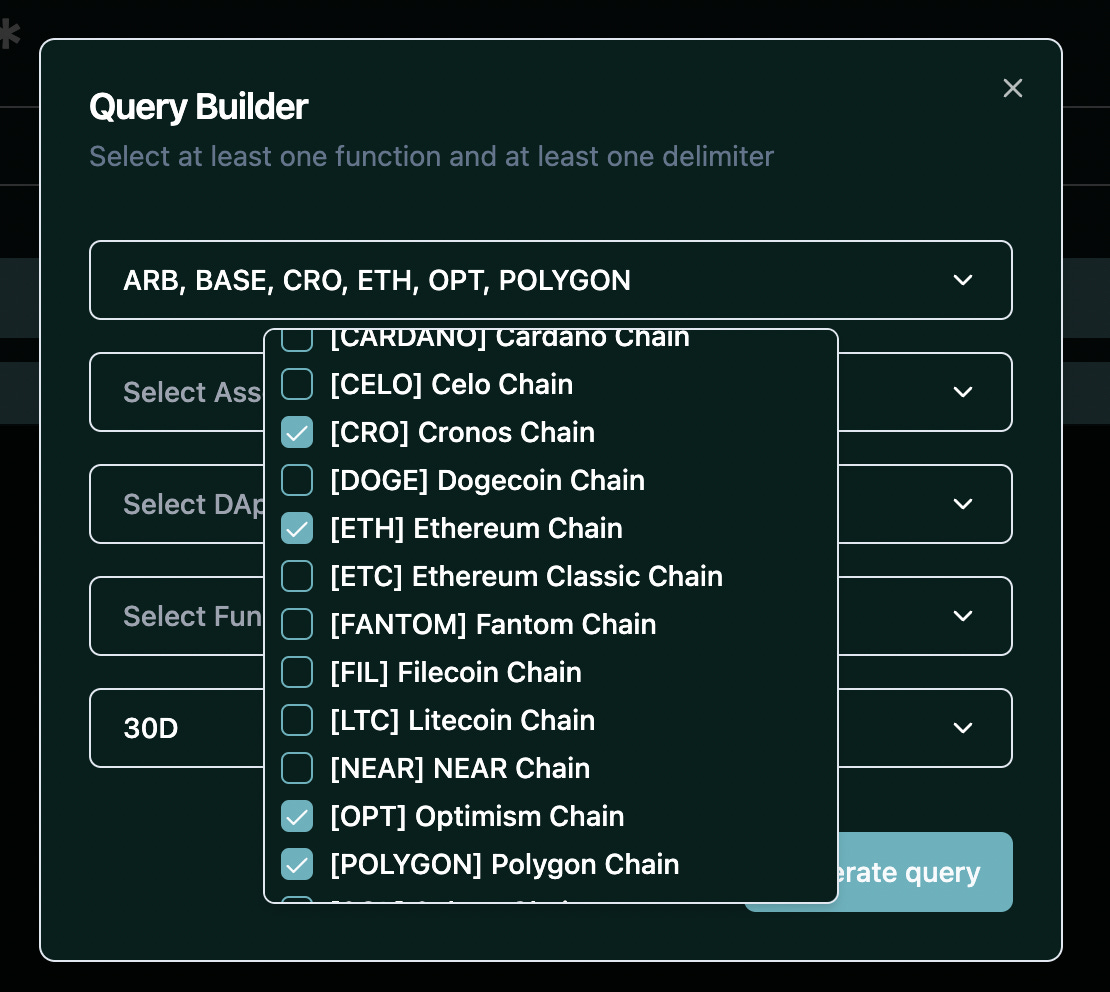Uncheck the OPT Optimism Chain checkbox
Screen dimensions: 1110x992
coord(297,816)
